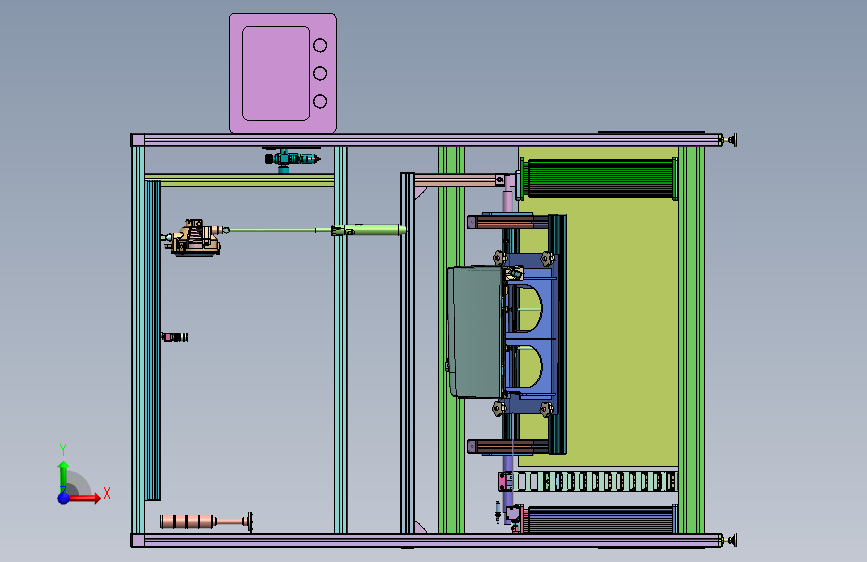867x562 pixels.
Task: Select the yellow-green crossbar in the left bay
Action: click(239, 180)
